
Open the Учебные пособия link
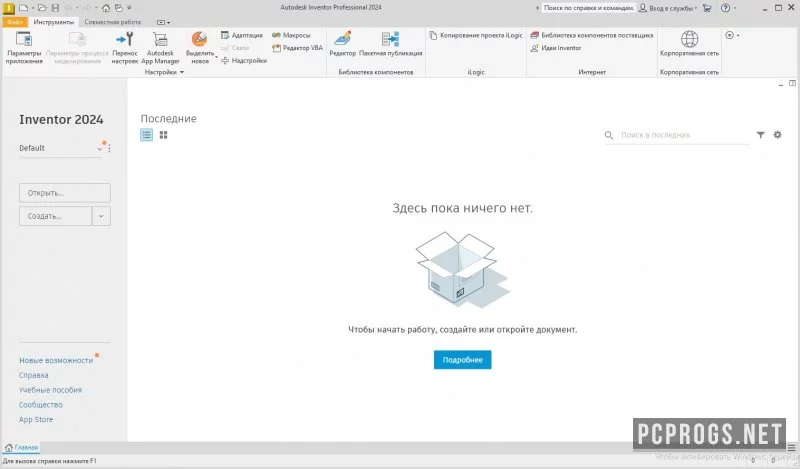[51, 390]
